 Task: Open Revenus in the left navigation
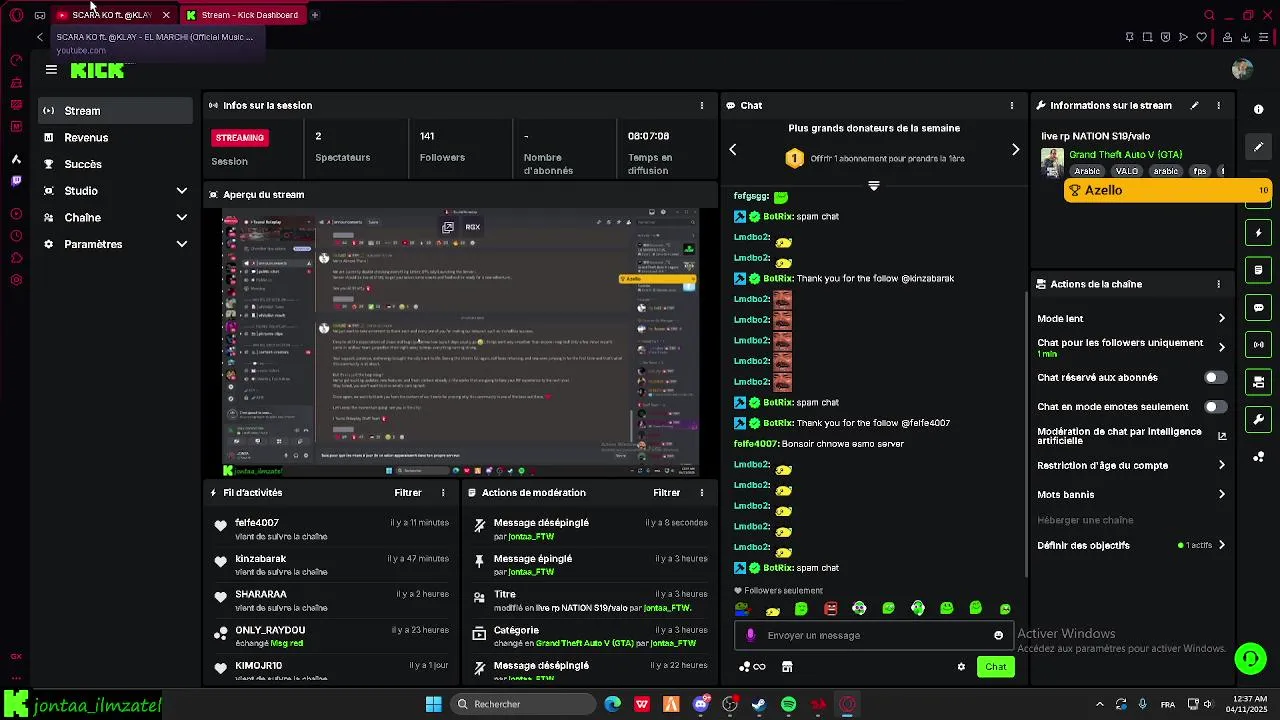pos(116,138)
